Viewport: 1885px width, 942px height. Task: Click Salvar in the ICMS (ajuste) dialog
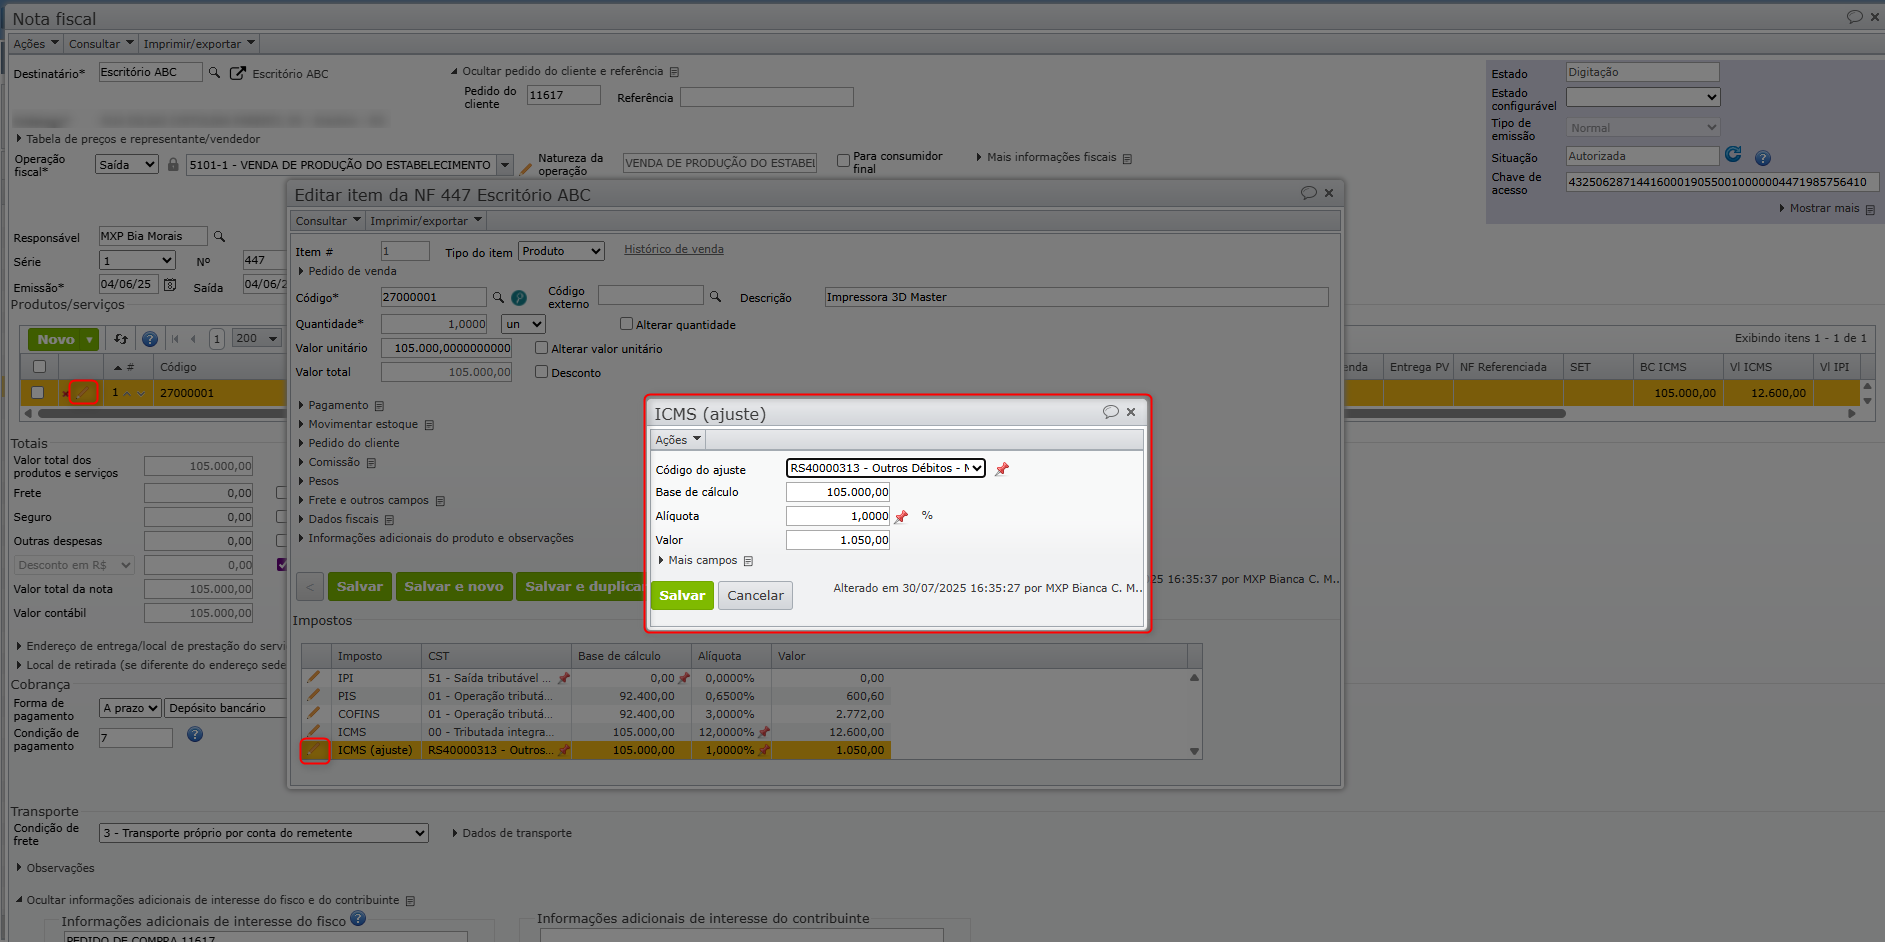pyautogui.click(x=682, y=595)
